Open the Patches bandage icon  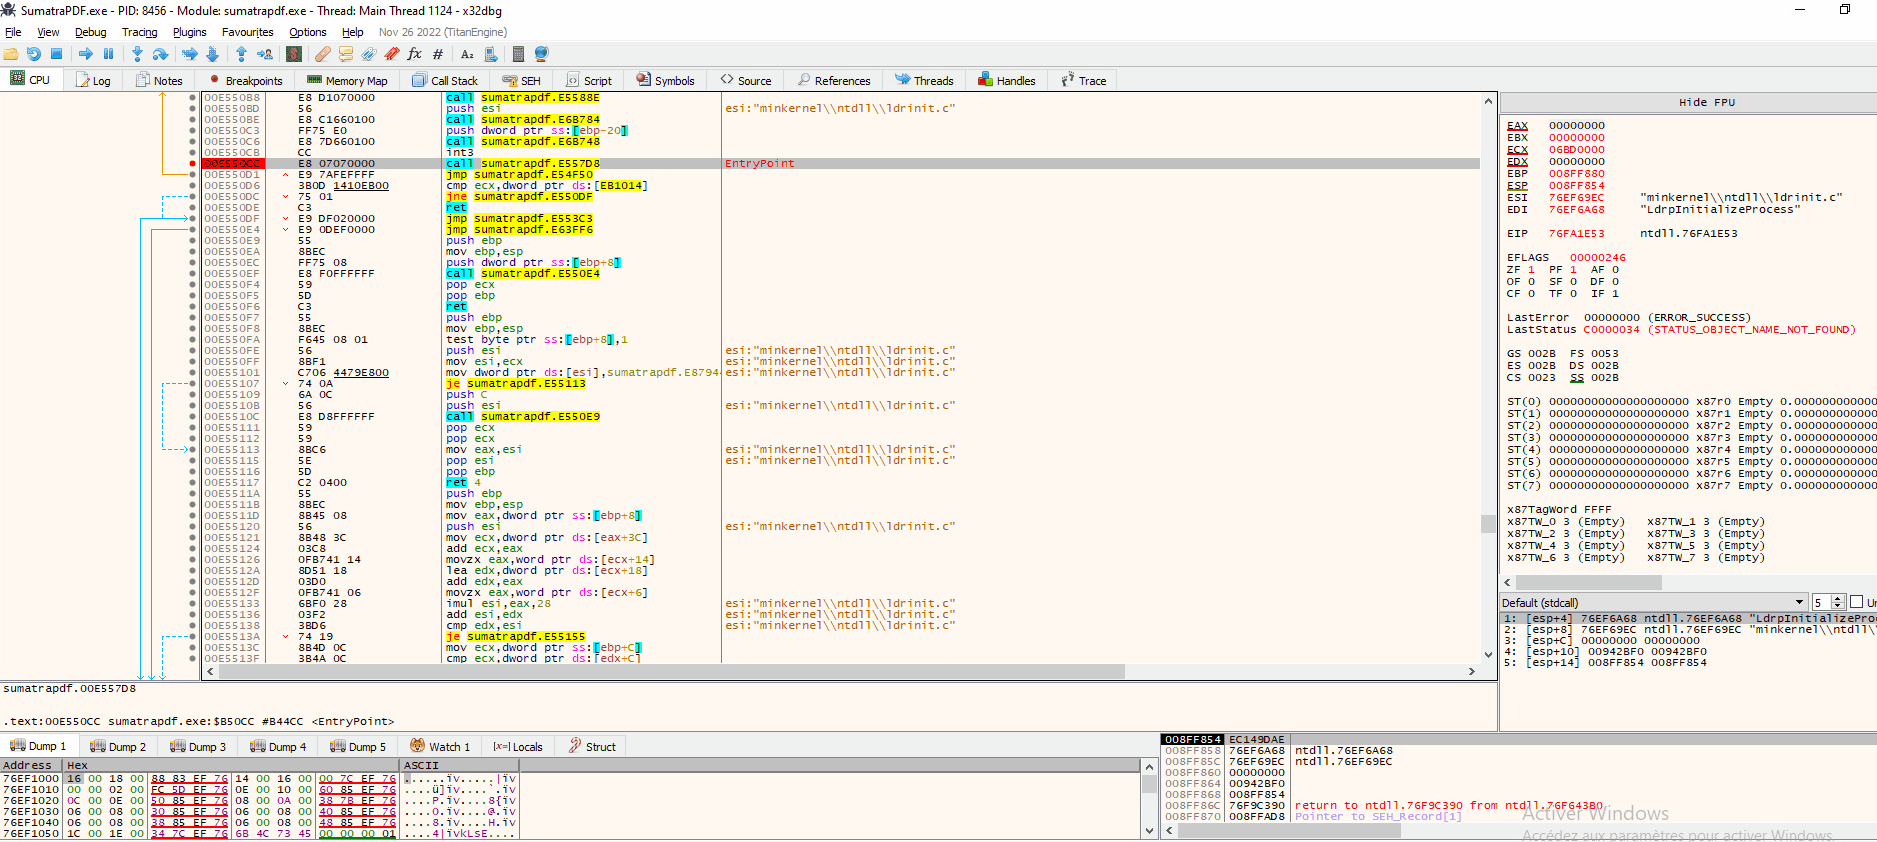pyautogui.click(x=323, y=54)
